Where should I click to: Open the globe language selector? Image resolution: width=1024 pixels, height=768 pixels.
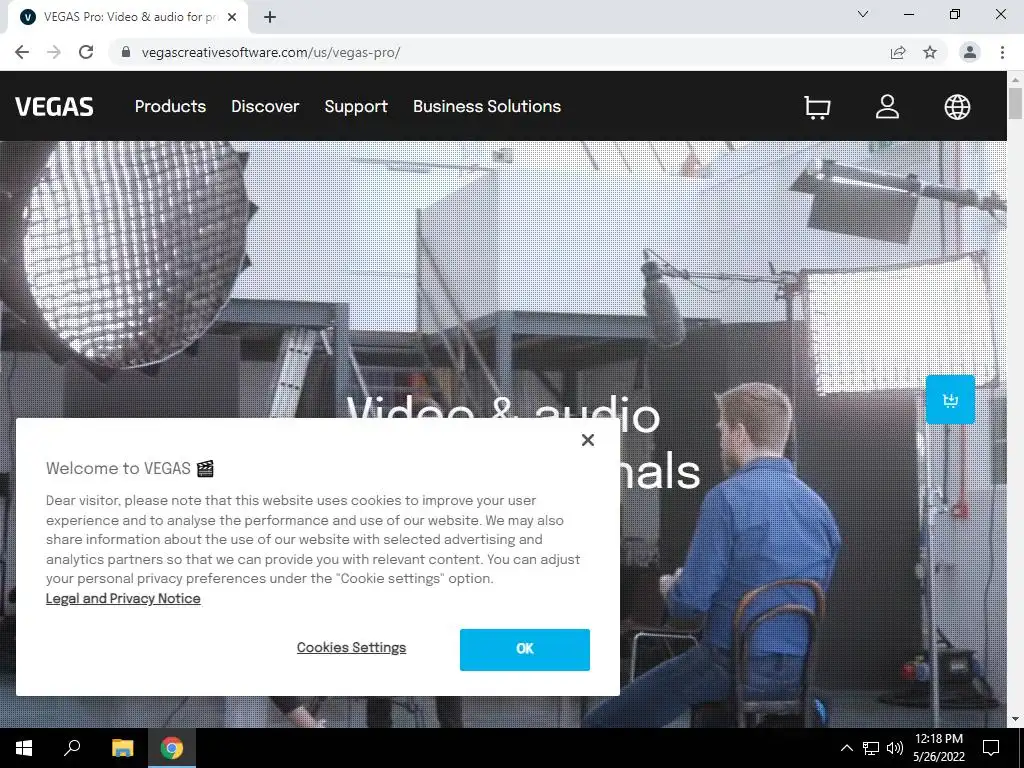[957, 106]
